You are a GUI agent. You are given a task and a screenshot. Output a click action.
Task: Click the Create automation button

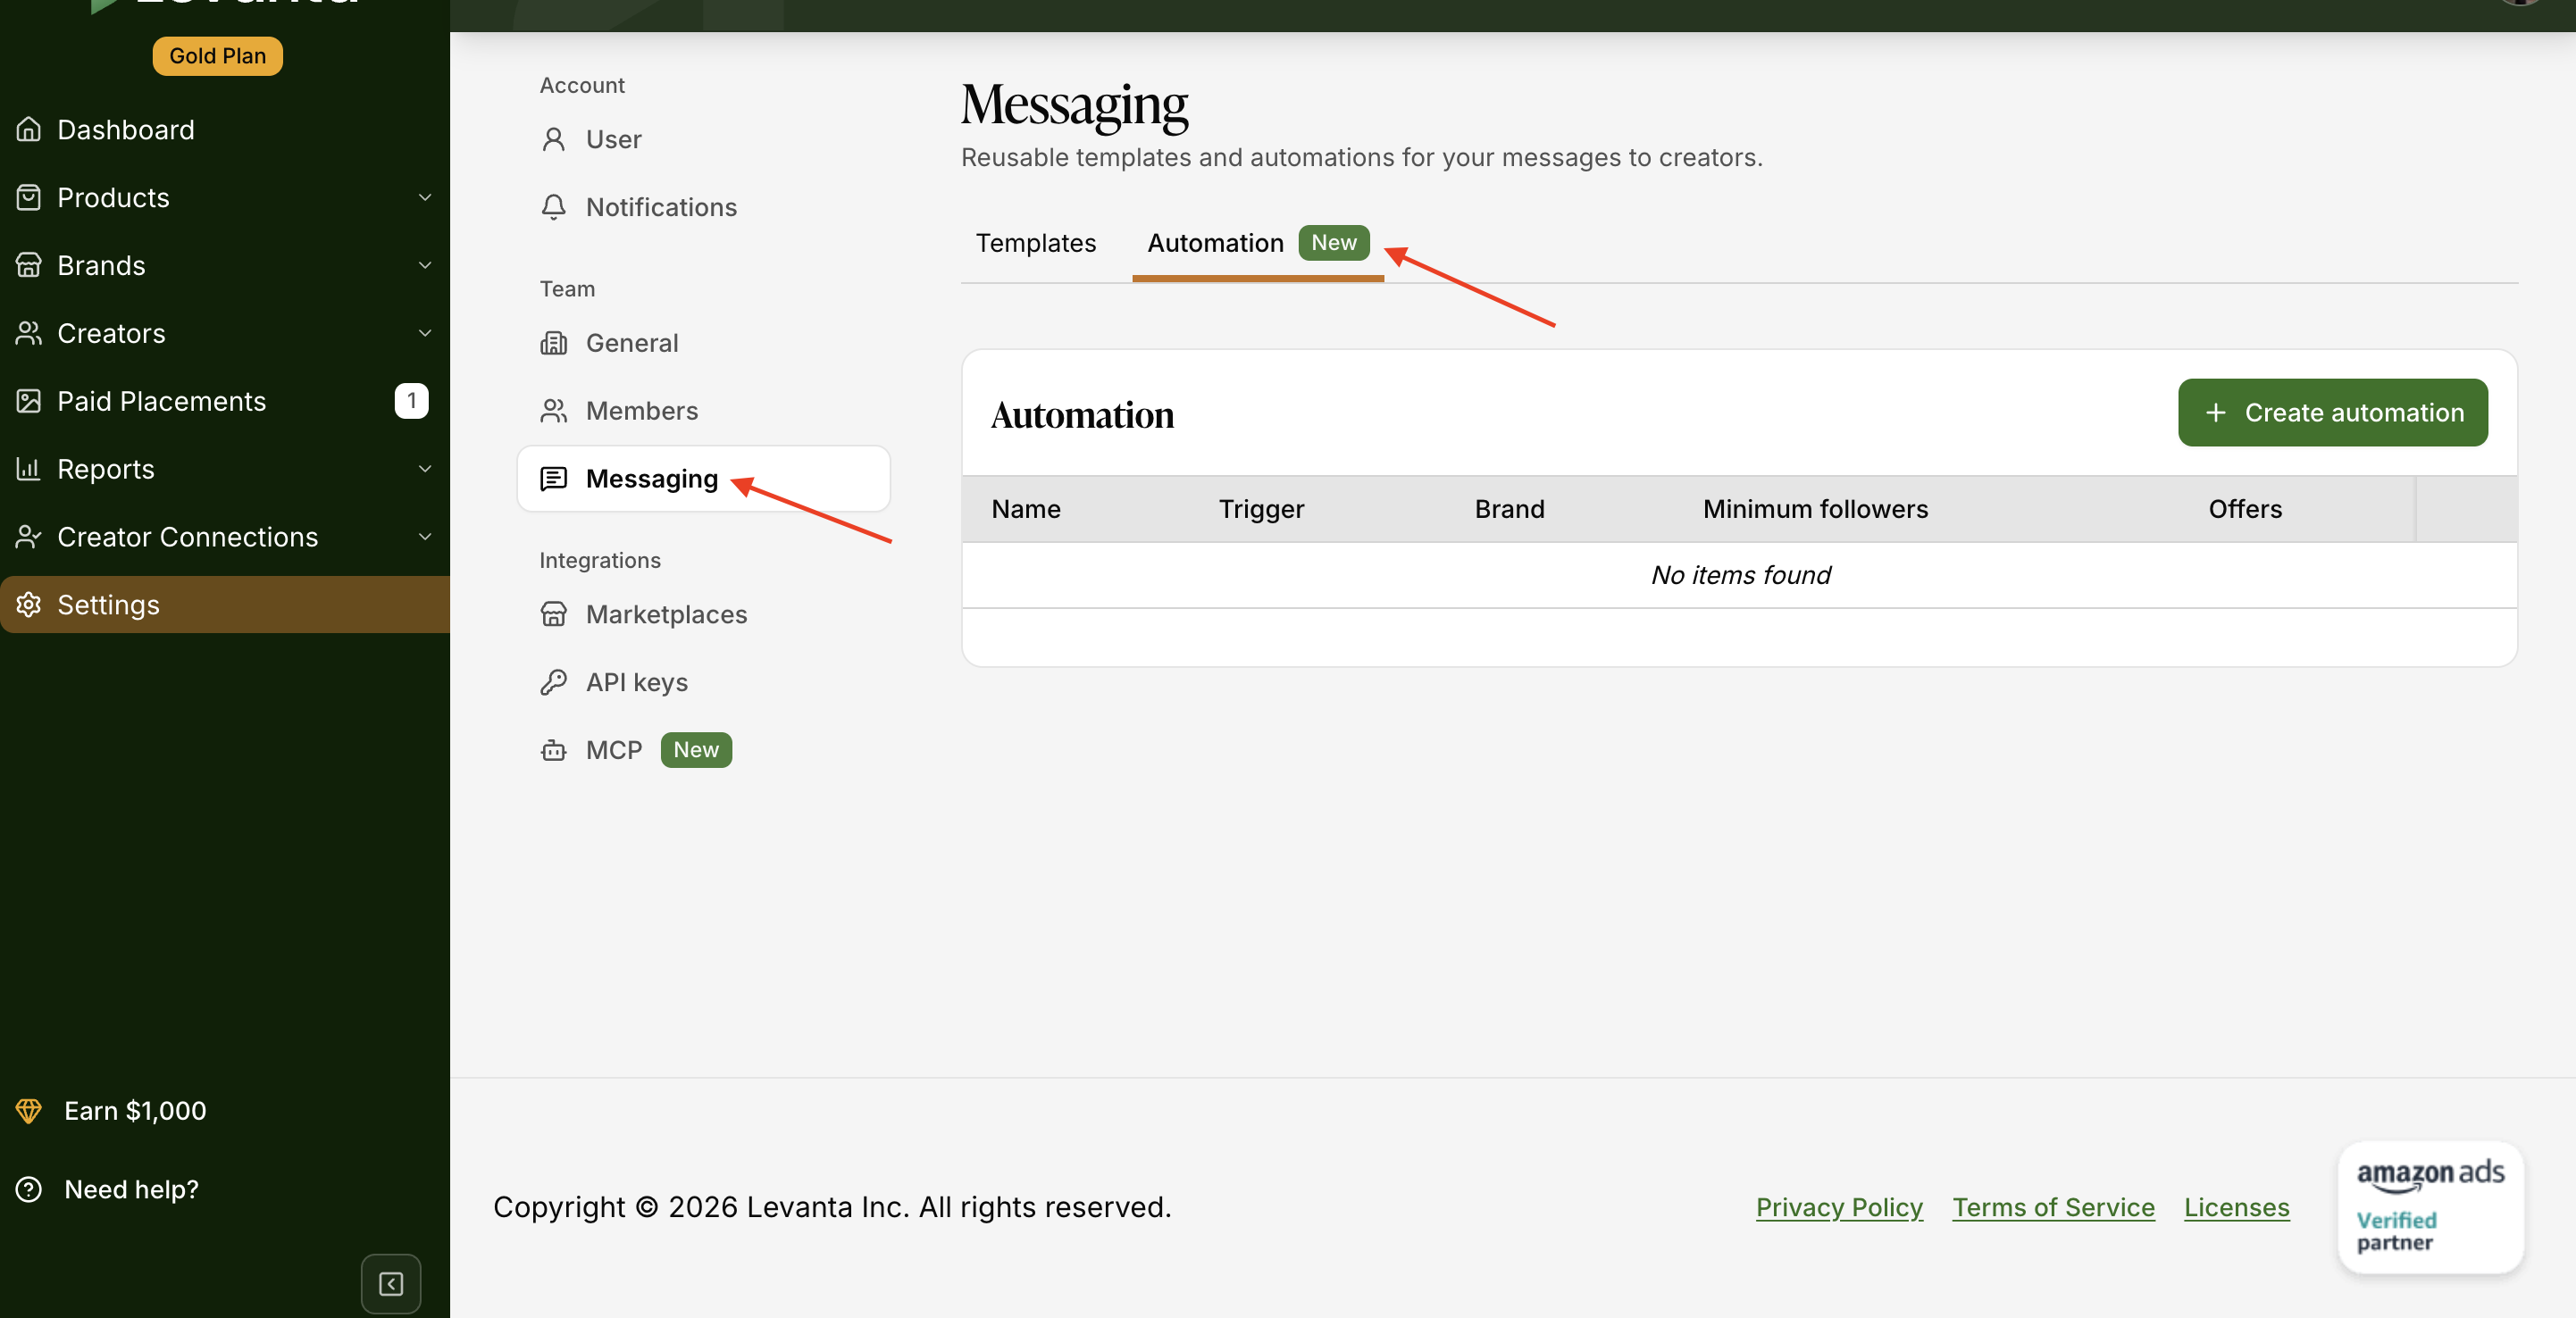2333,412
